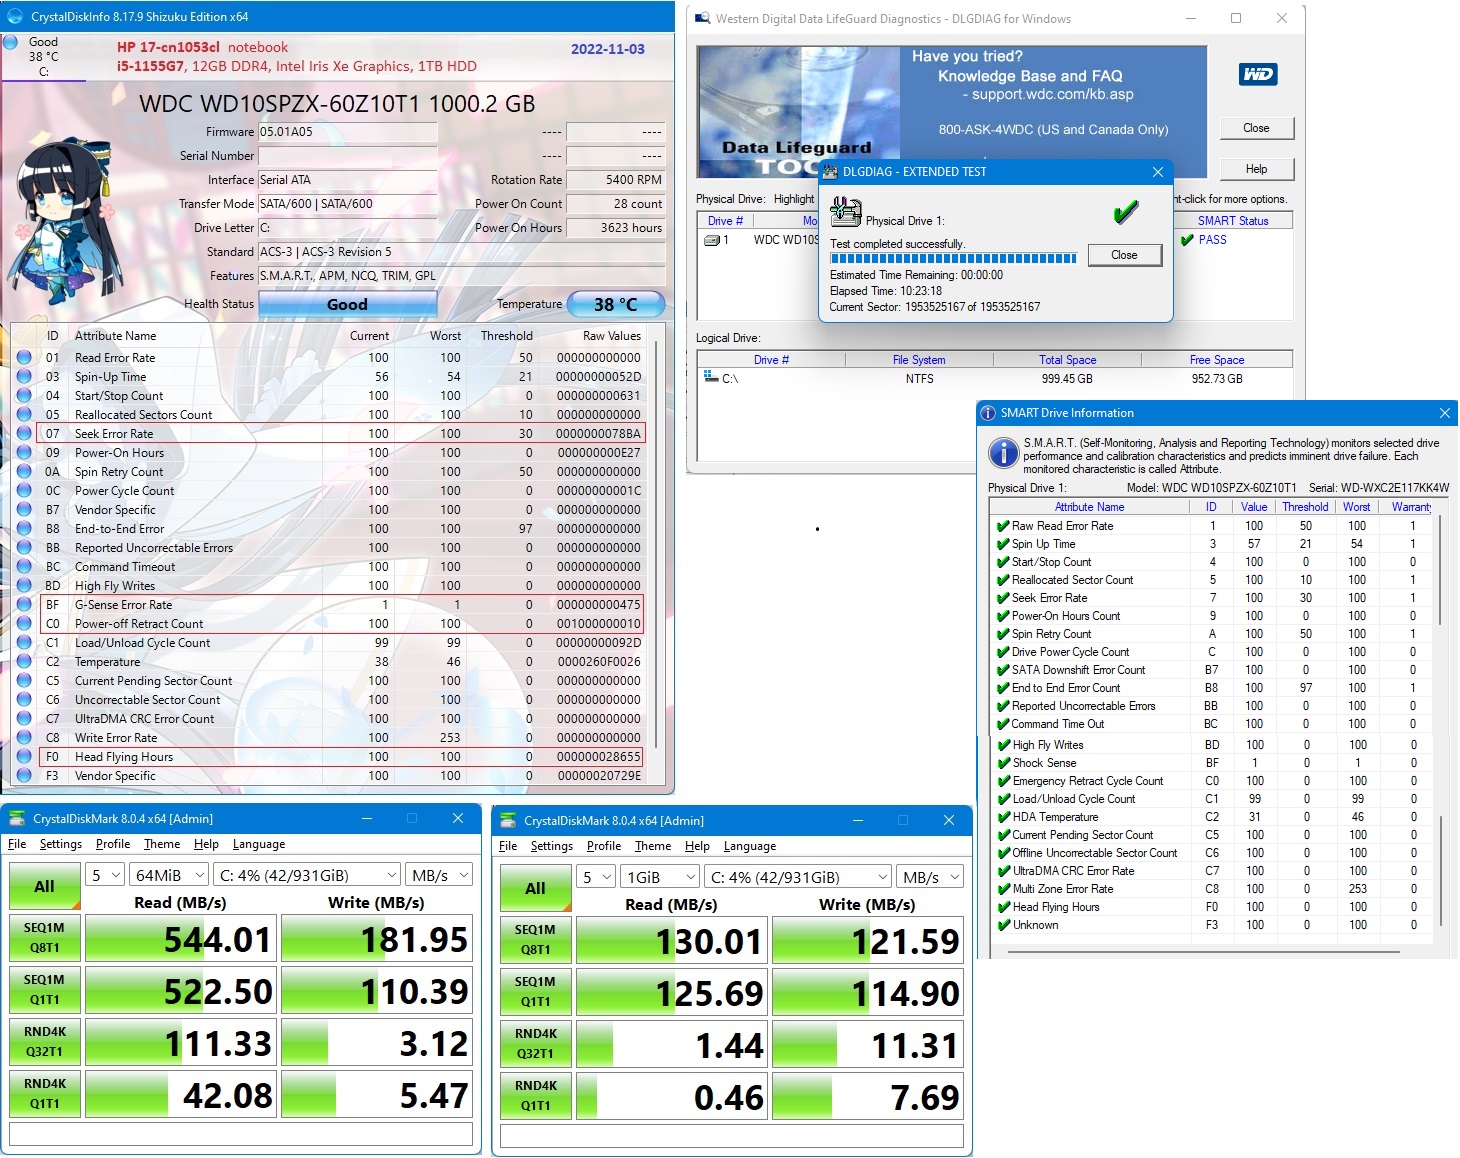The height and width of the screenshot is (1158, 1460).
Task: Click the orb for Current Pending Sector Count
Action: pyautogui.click(x=24, y=680)
